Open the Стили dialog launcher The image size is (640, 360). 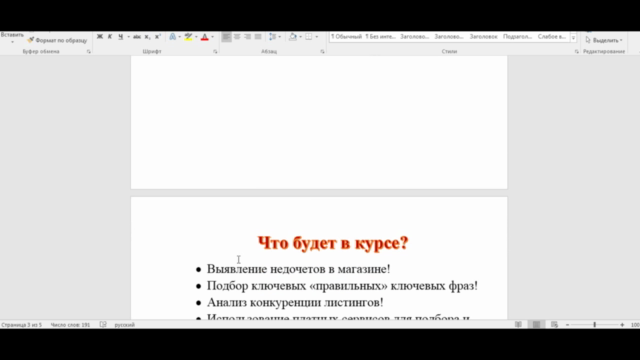click(x=577, y=52)
